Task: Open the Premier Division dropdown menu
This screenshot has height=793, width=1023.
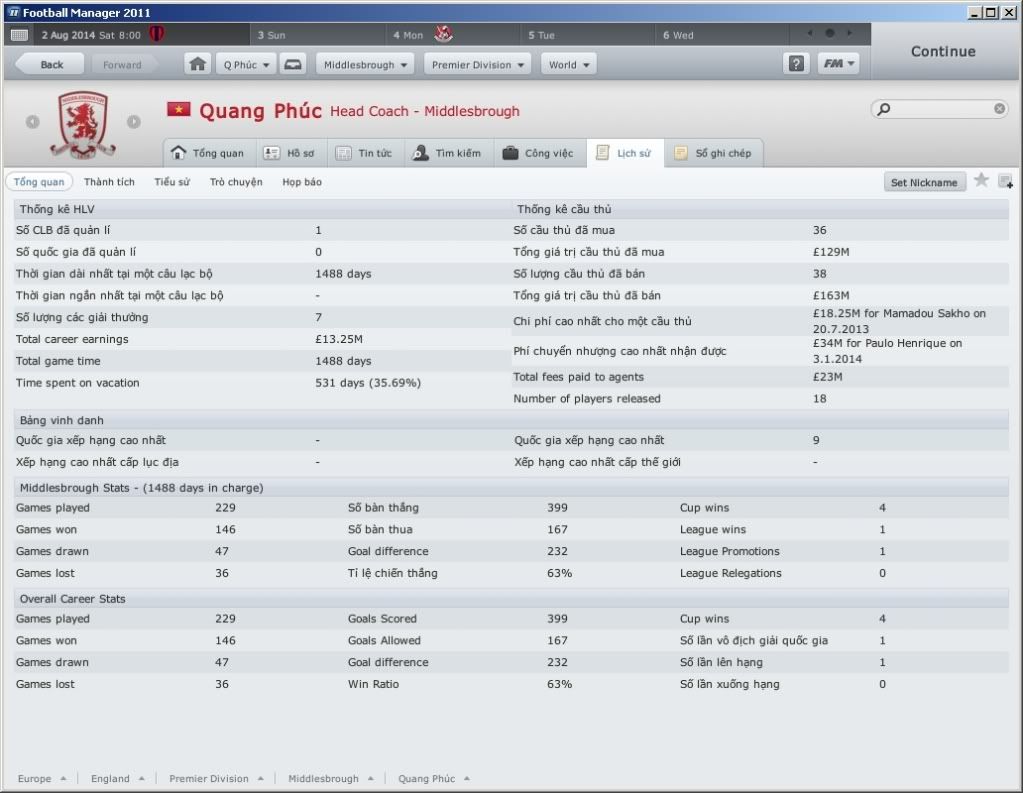Action: coord(478,64)
